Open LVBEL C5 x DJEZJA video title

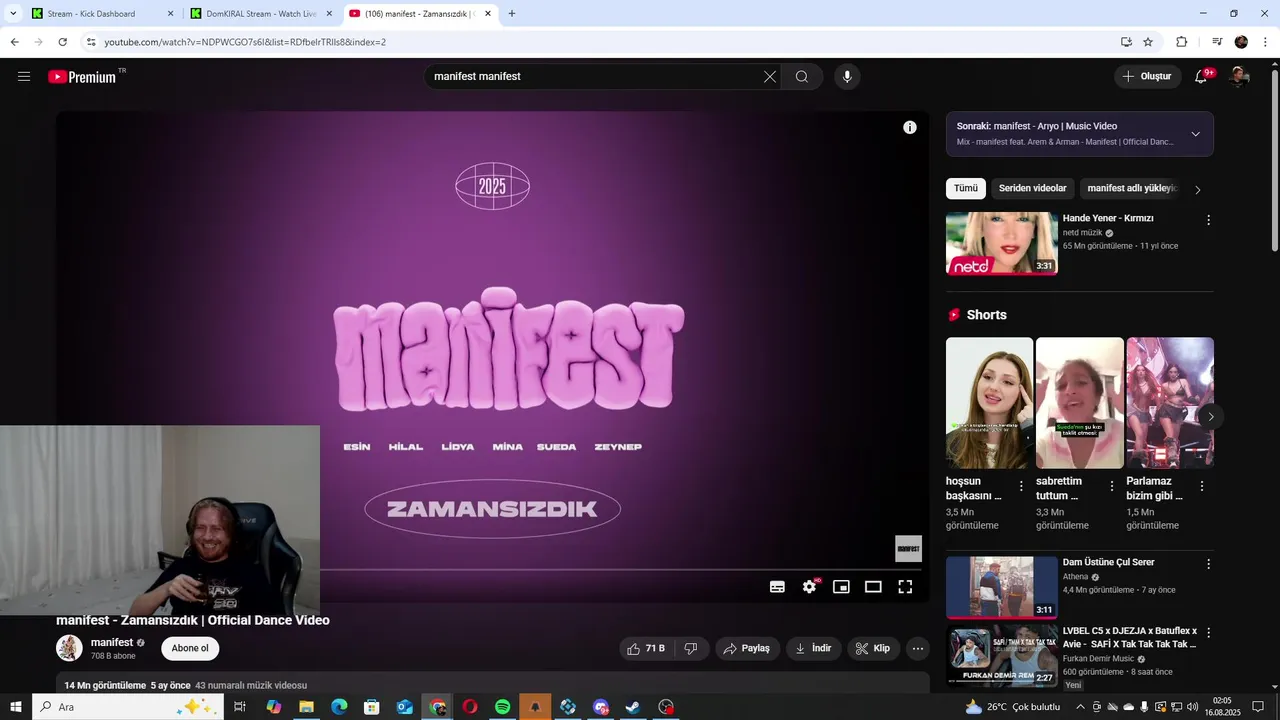click(1129, 638)
